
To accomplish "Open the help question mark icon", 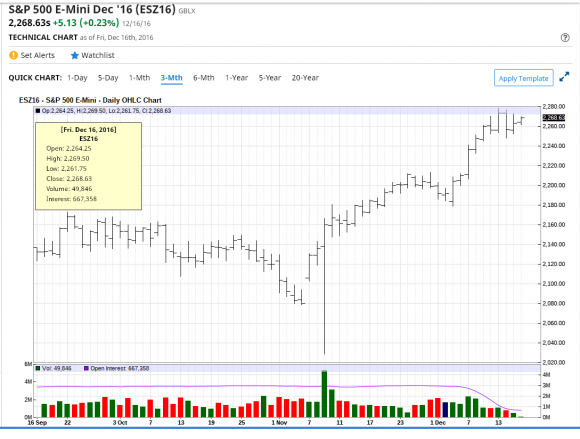I will [x=565, y=37].
